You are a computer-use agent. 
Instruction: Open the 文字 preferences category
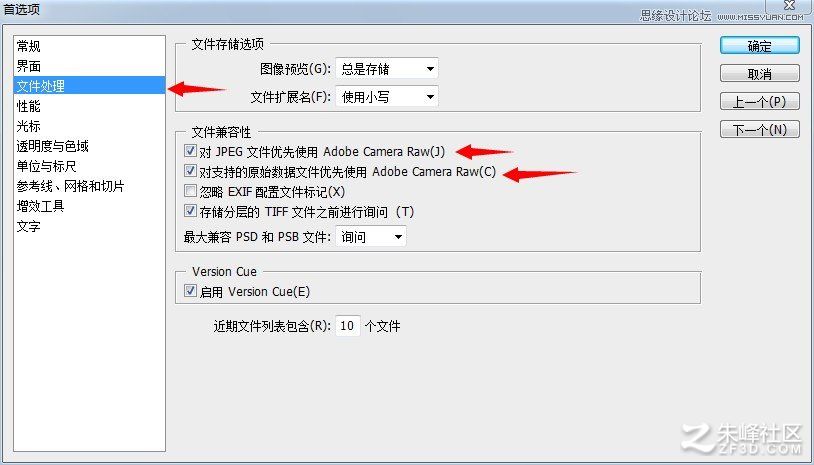coord(29,226)
